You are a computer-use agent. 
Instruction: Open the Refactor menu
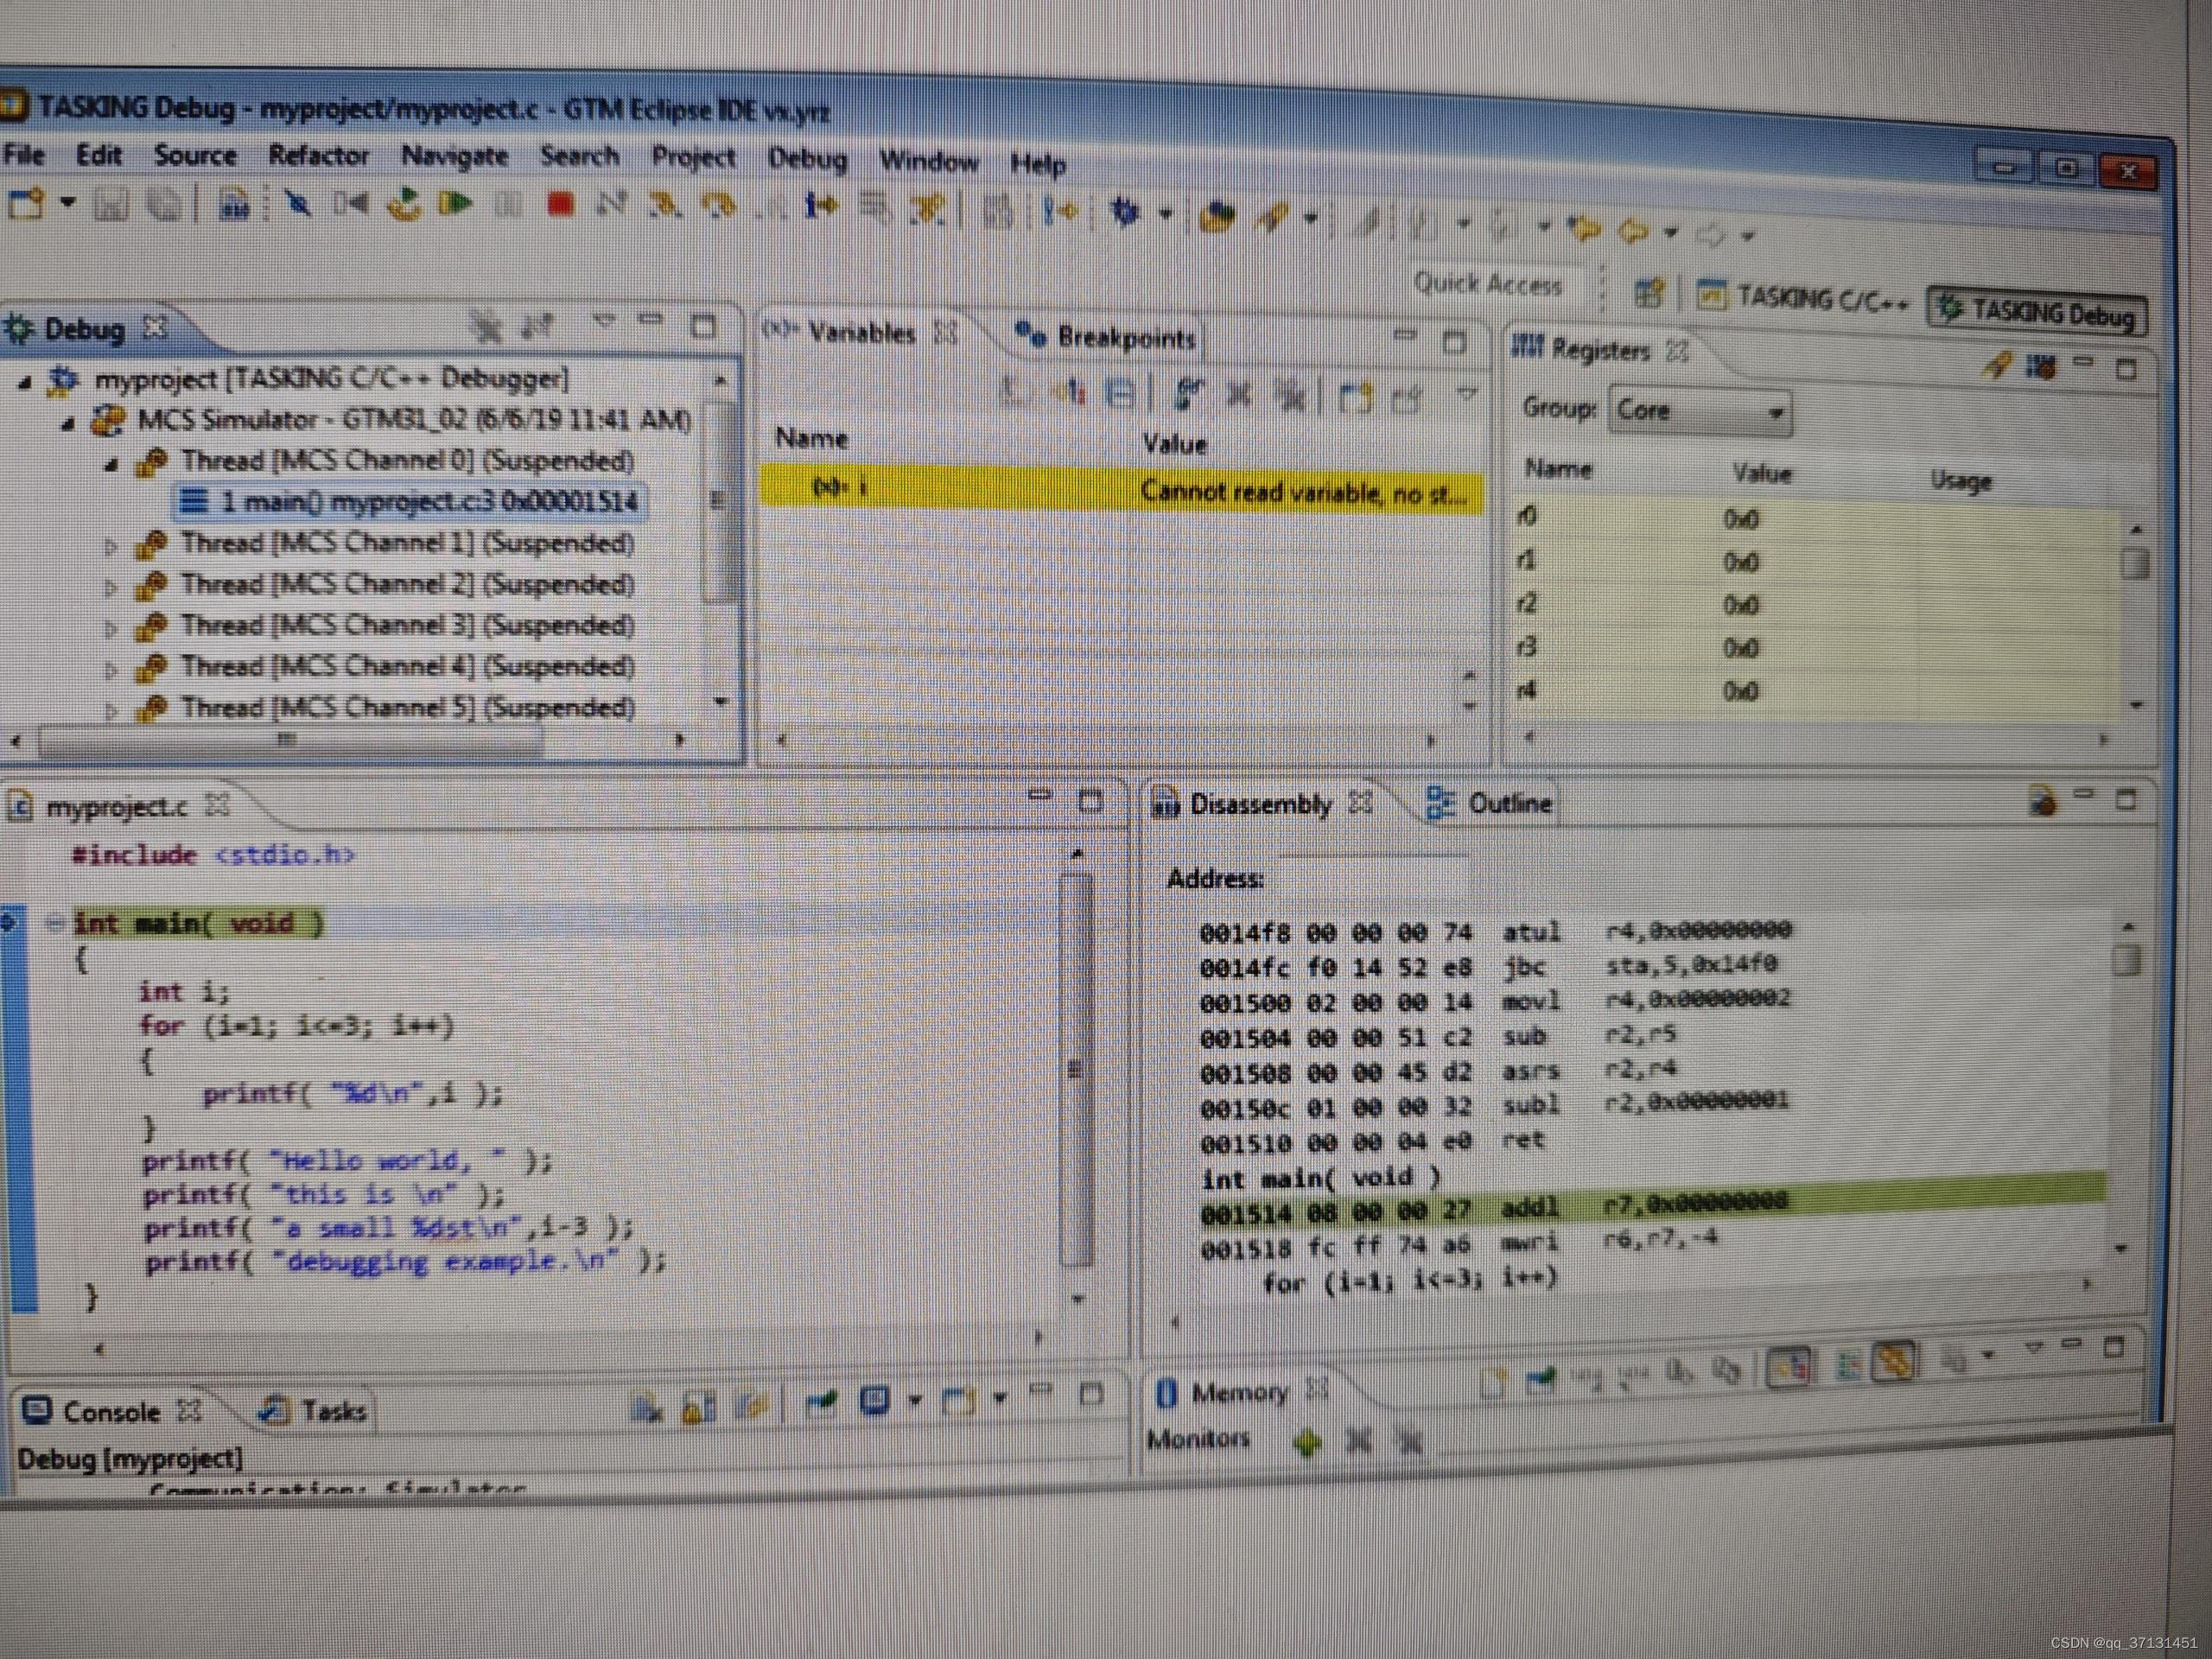click(318, 156)
